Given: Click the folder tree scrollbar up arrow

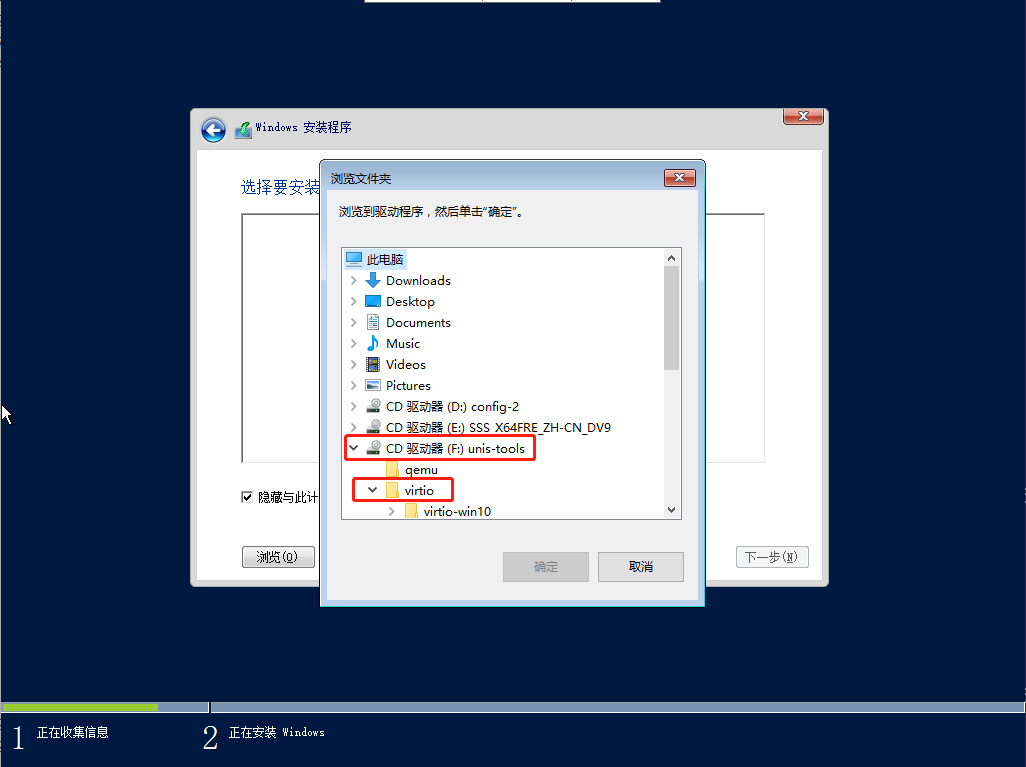Looking at the screenshot, I should pyautogui.click(x=671, y=258).
